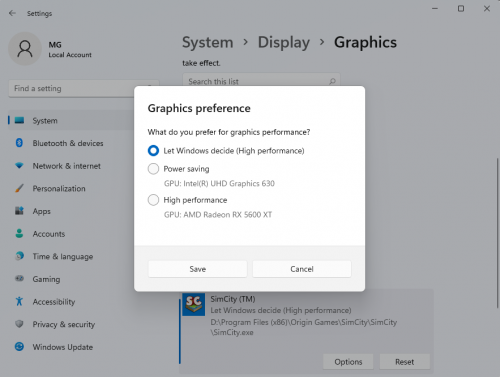Open Options for SimCity (TM)
The image size is (500, 377).
pos(348,362)
